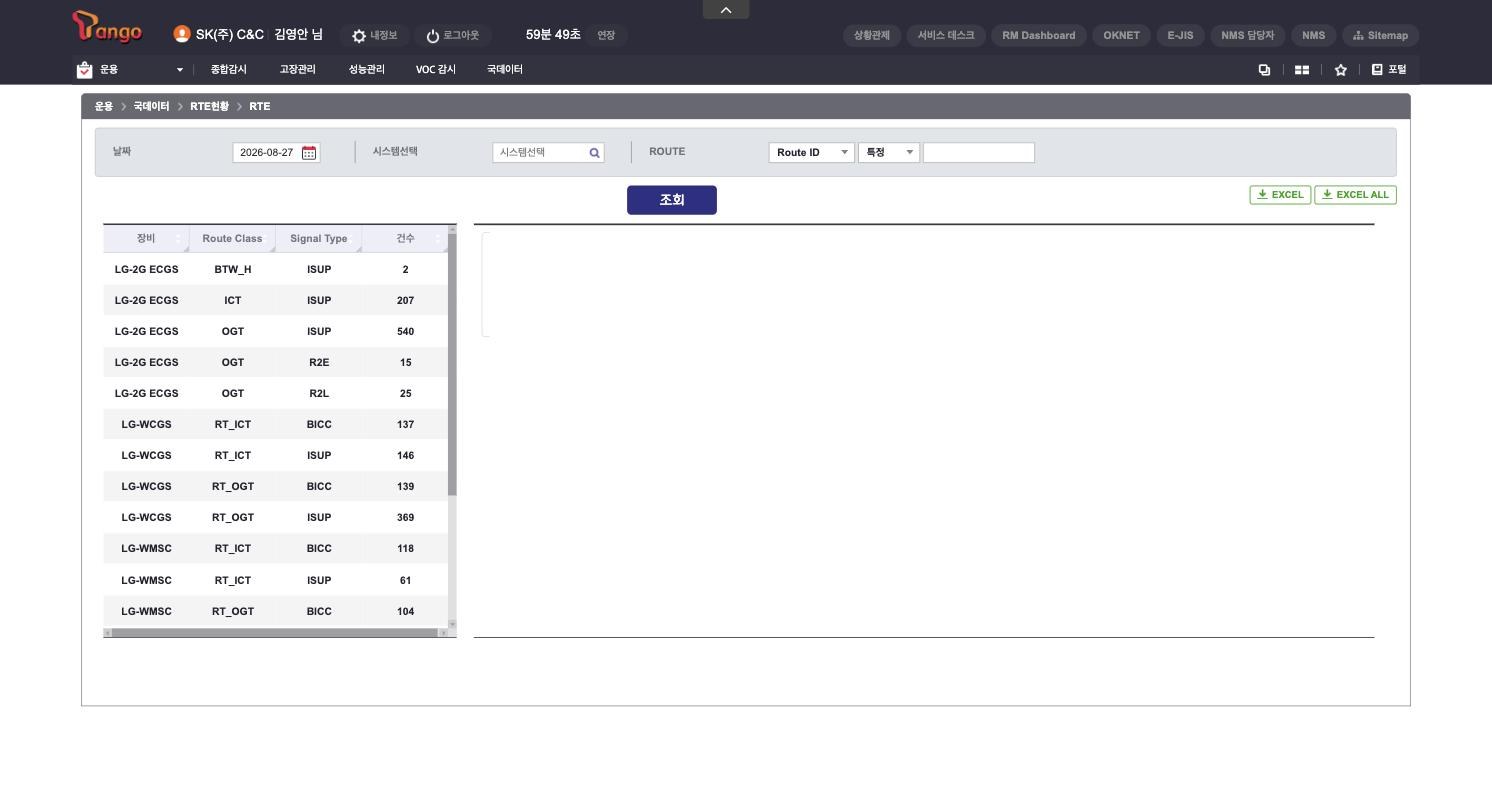The image size is (1492, 812).
Task: Click the overlapping windows icon
Action: [1264, 70]
